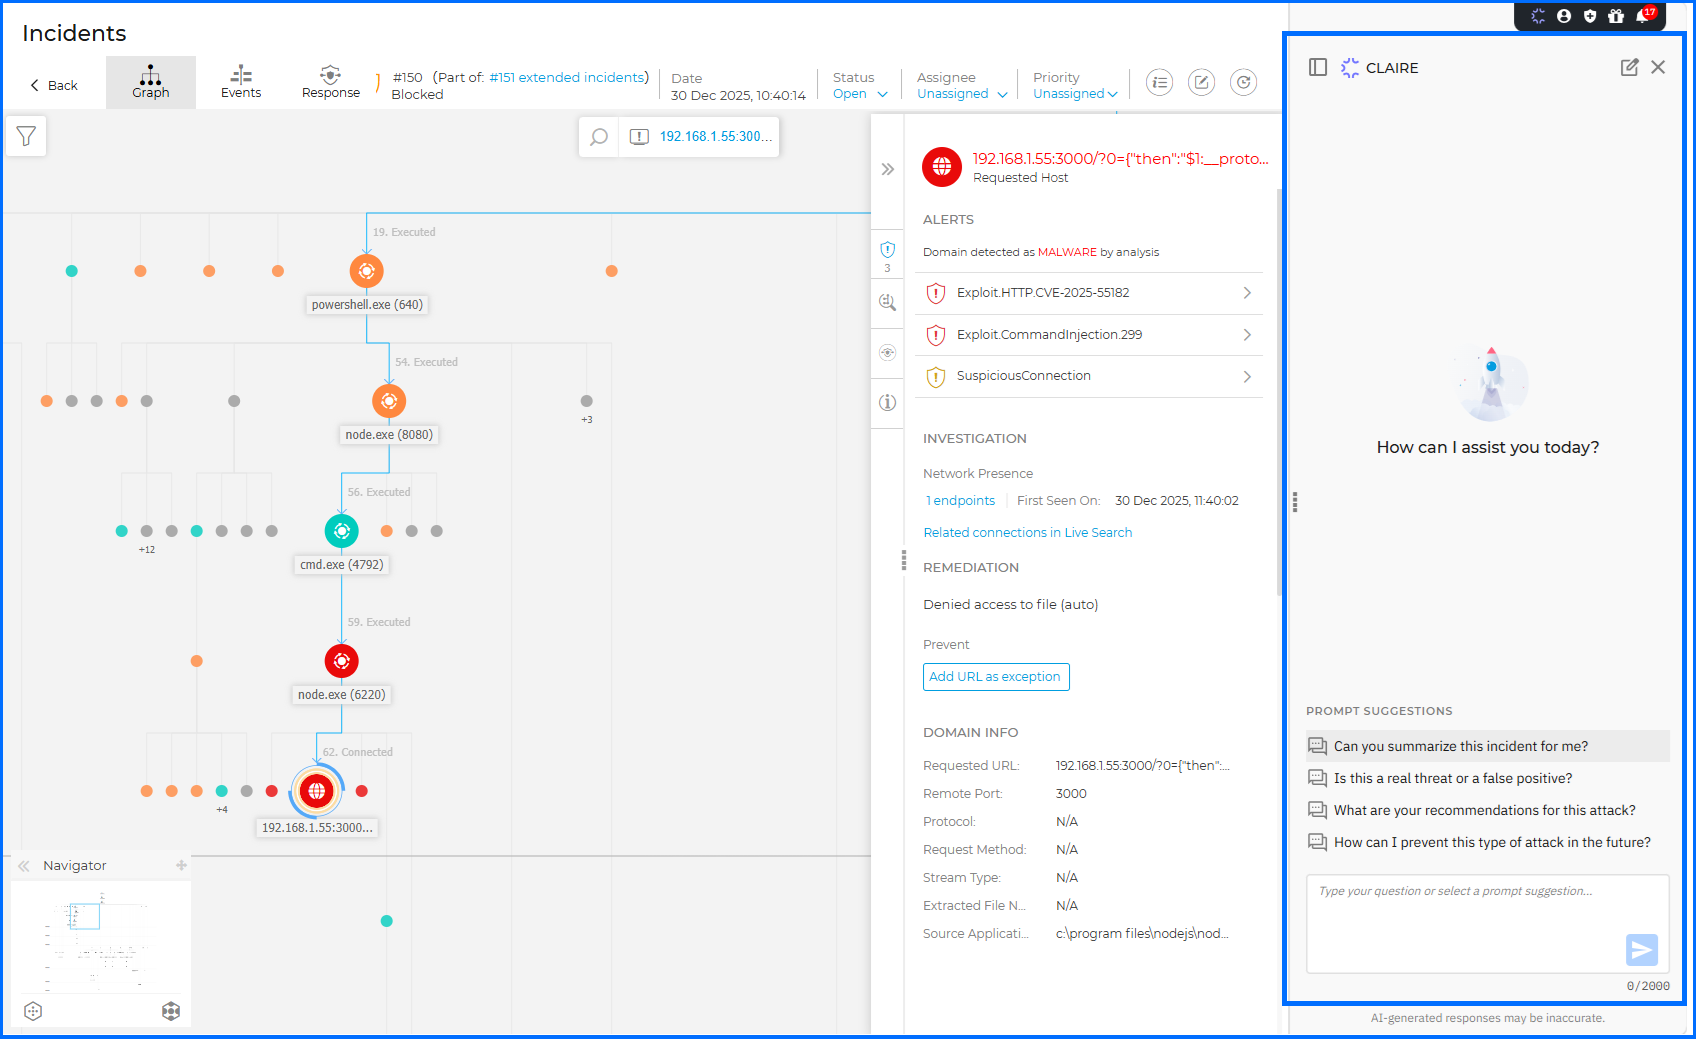Click the search magnifier above the graph
Screen dimensions: 1696x1039
(x=599, y=137)
